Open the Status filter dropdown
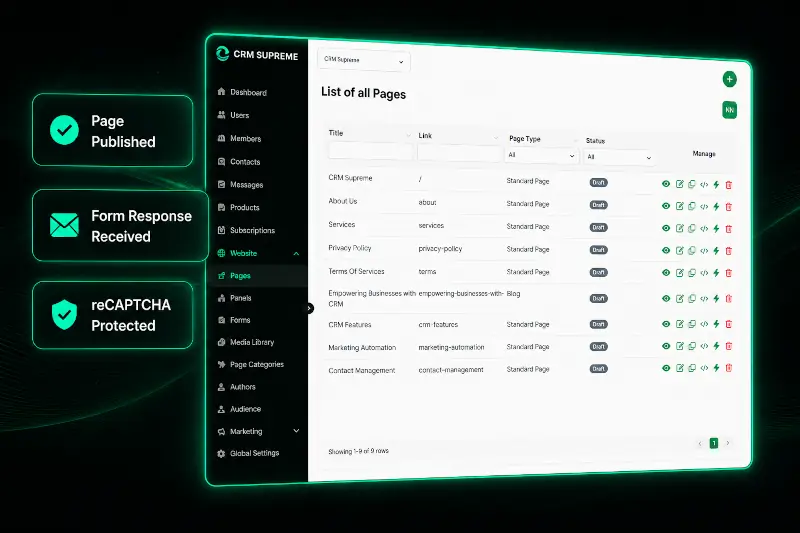The width and height of the screenshot is (800, 533). tap(618, 157)
